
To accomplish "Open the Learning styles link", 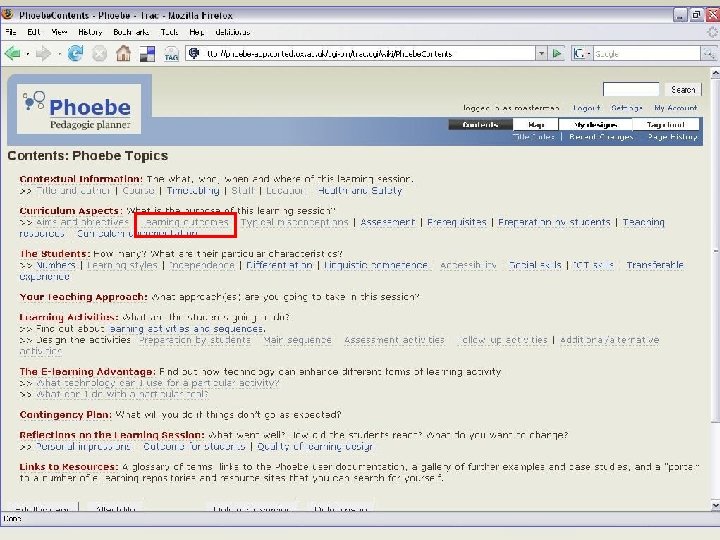I will (x=122, y=265).
